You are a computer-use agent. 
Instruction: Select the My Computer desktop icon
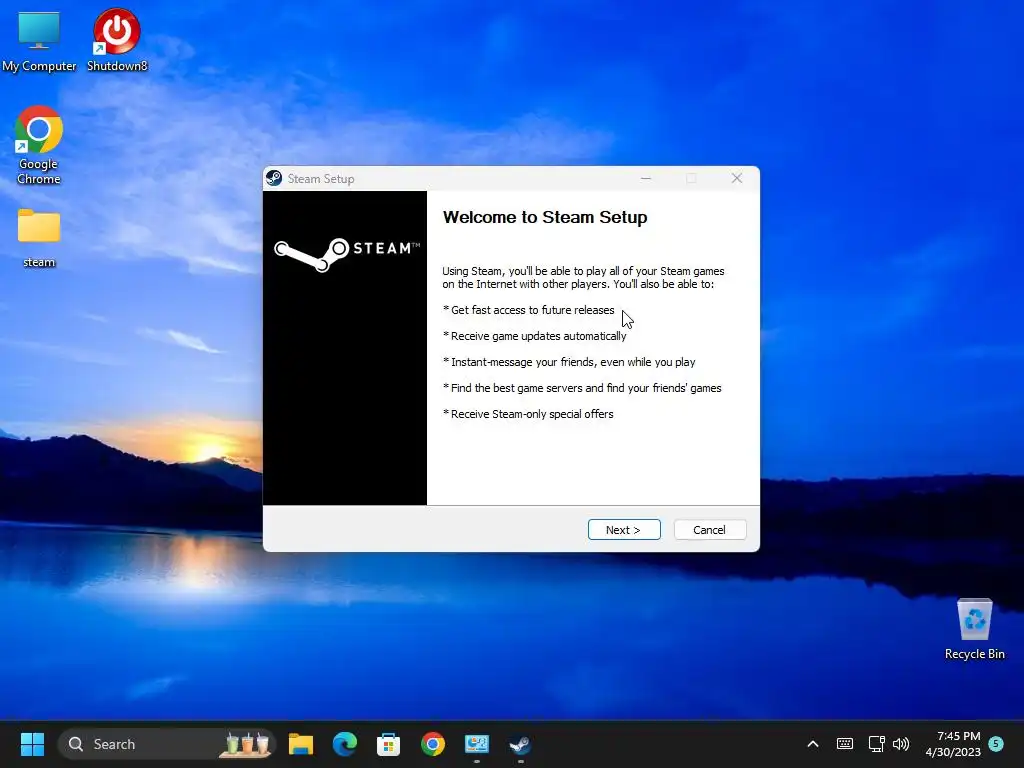click(39, 41)
